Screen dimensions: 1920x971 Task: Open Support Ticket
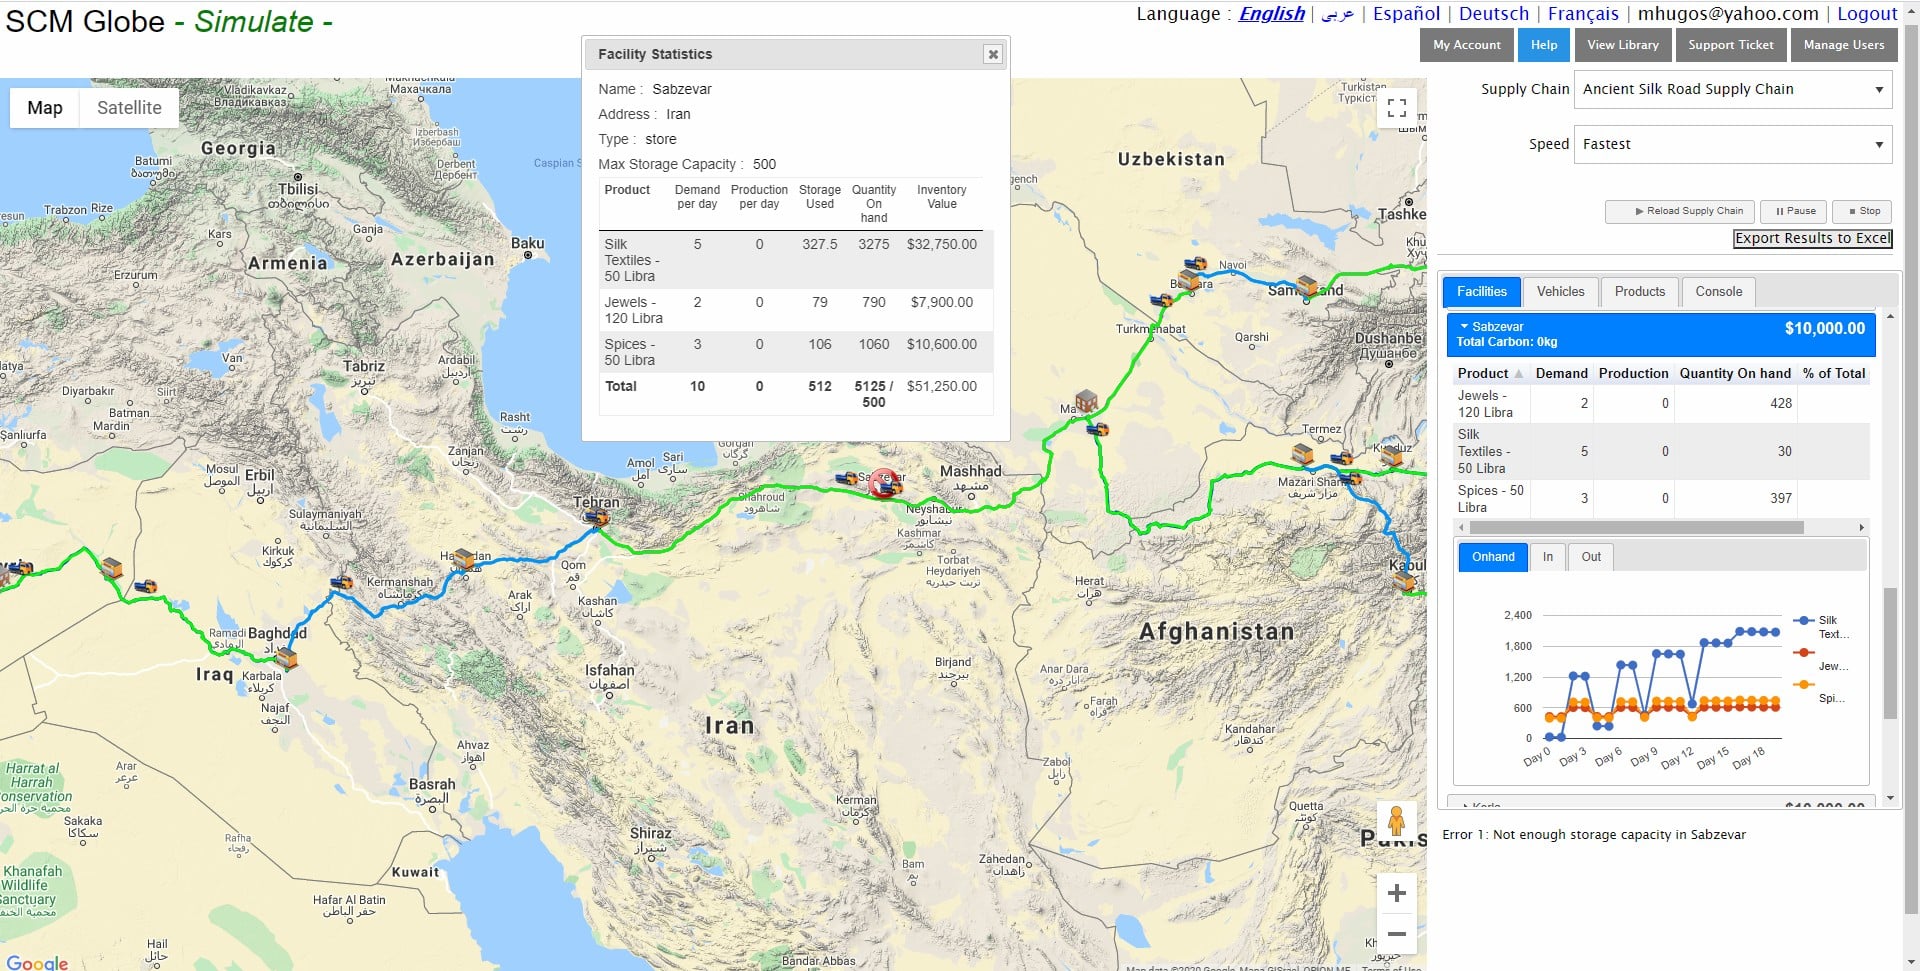tap(1730, 45)
